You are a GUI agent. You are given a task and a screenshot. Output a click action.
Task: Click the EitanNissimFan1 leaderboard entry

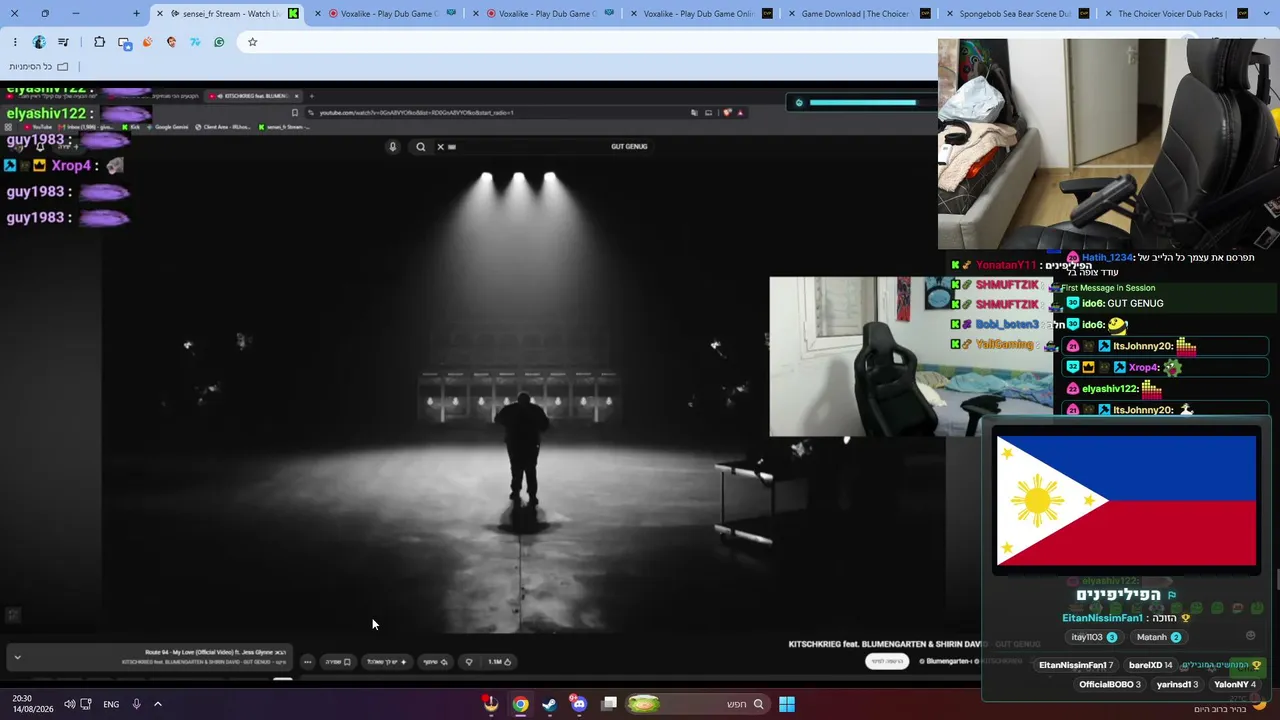(x=1076, y=665)
